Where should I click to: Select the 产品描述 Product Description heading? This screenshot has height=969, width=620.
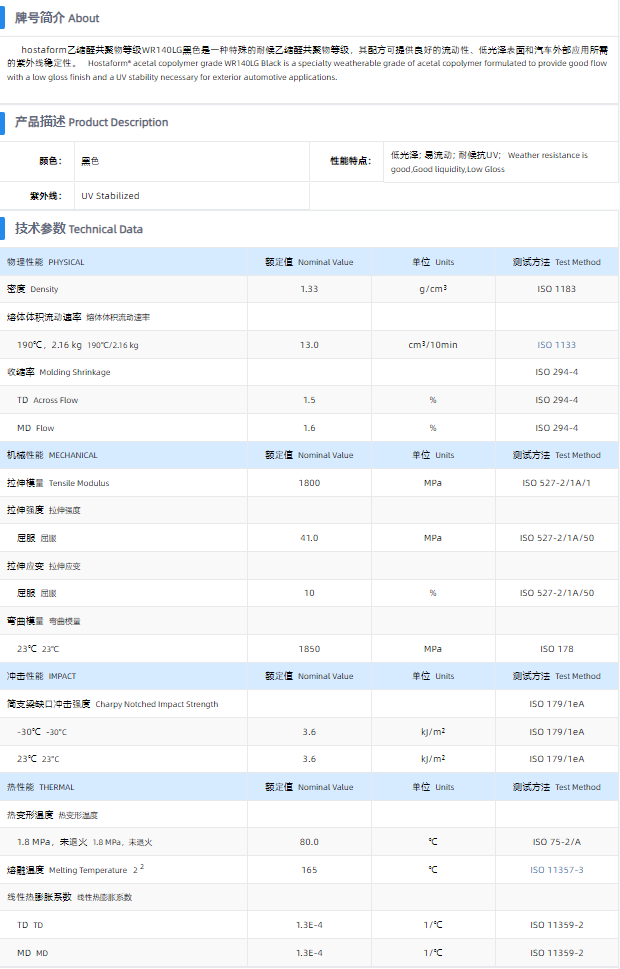[x=91, y=122]
